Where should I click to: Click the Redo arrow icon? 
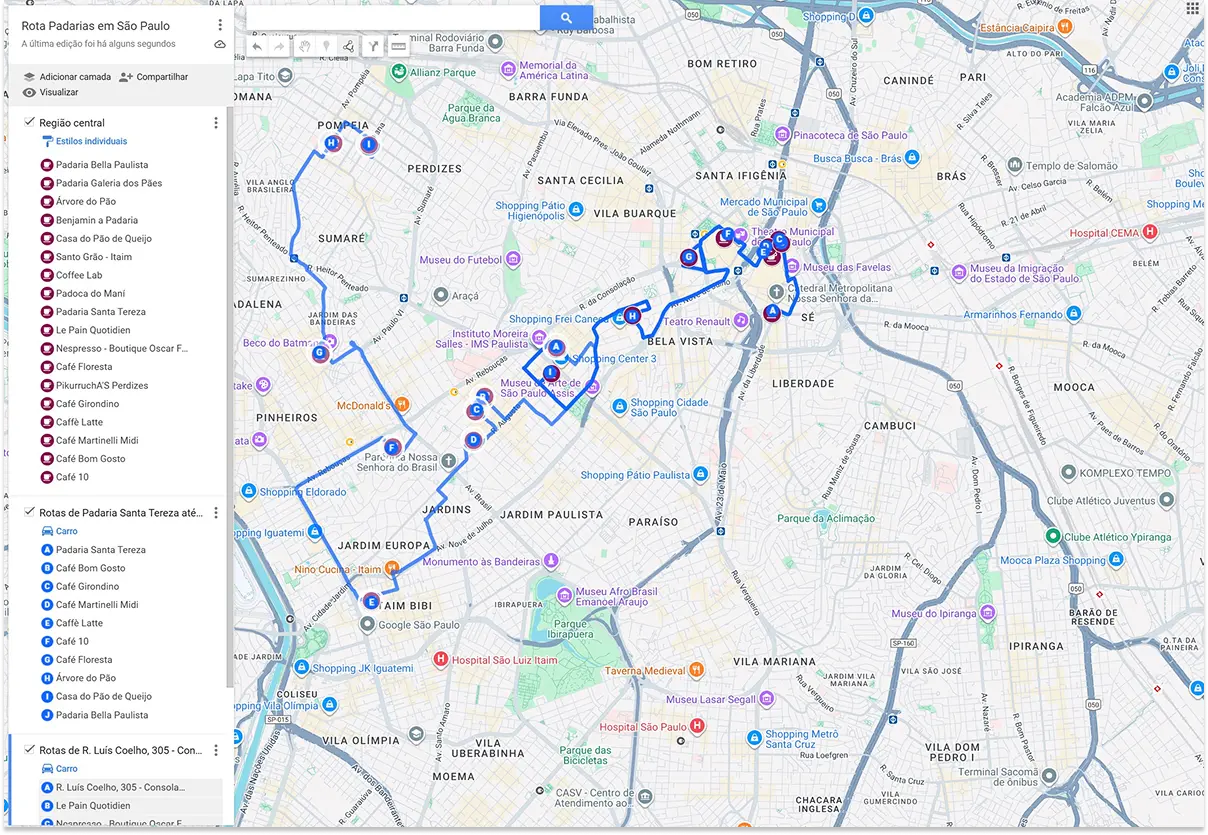click(280, 46)
